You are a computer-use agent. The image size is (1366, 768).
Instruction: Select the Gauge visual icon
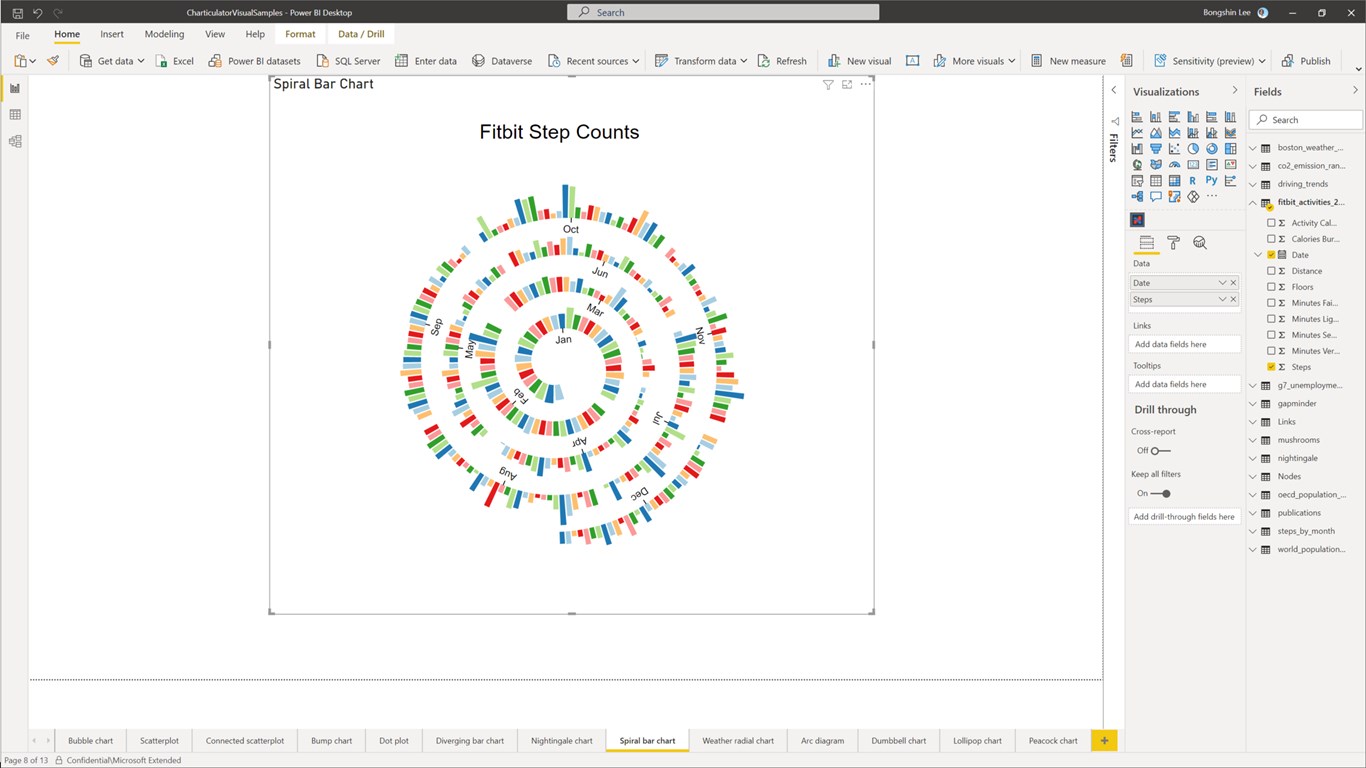pyautogui.click(x=1175, y=164)
